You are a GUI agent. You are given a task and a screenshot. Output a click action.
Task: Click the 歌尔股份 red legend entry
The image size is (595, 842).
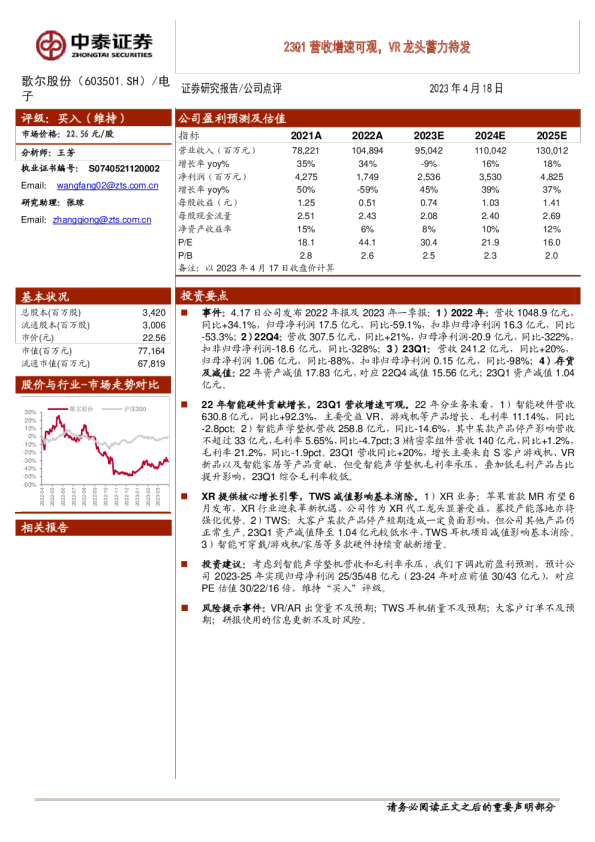[71, 409]
